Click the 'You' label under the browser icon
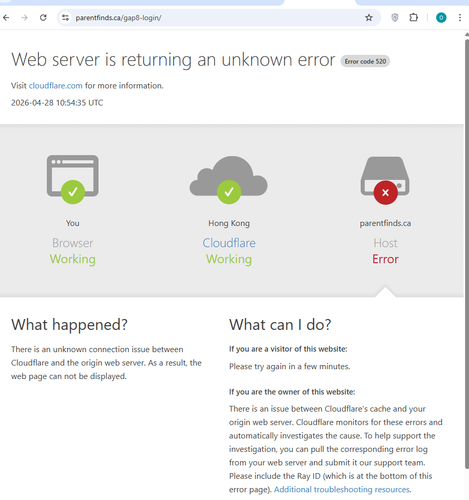 point(73,223)
